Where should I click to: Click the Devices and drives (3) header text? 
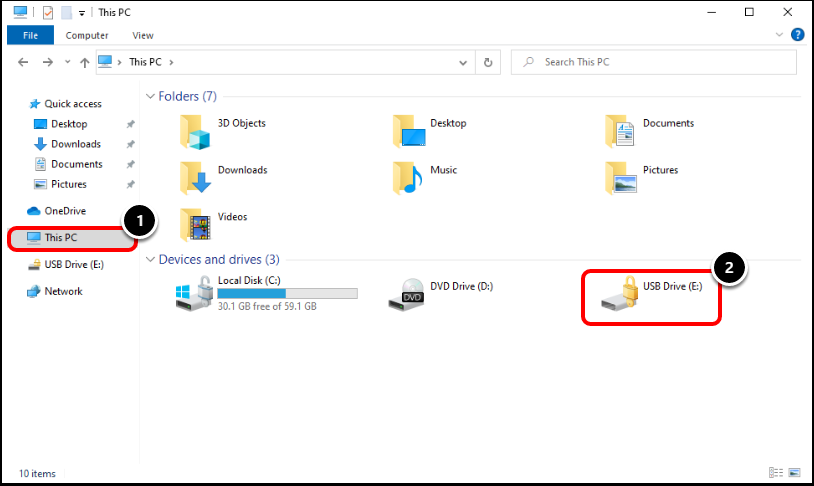(219, 260)
